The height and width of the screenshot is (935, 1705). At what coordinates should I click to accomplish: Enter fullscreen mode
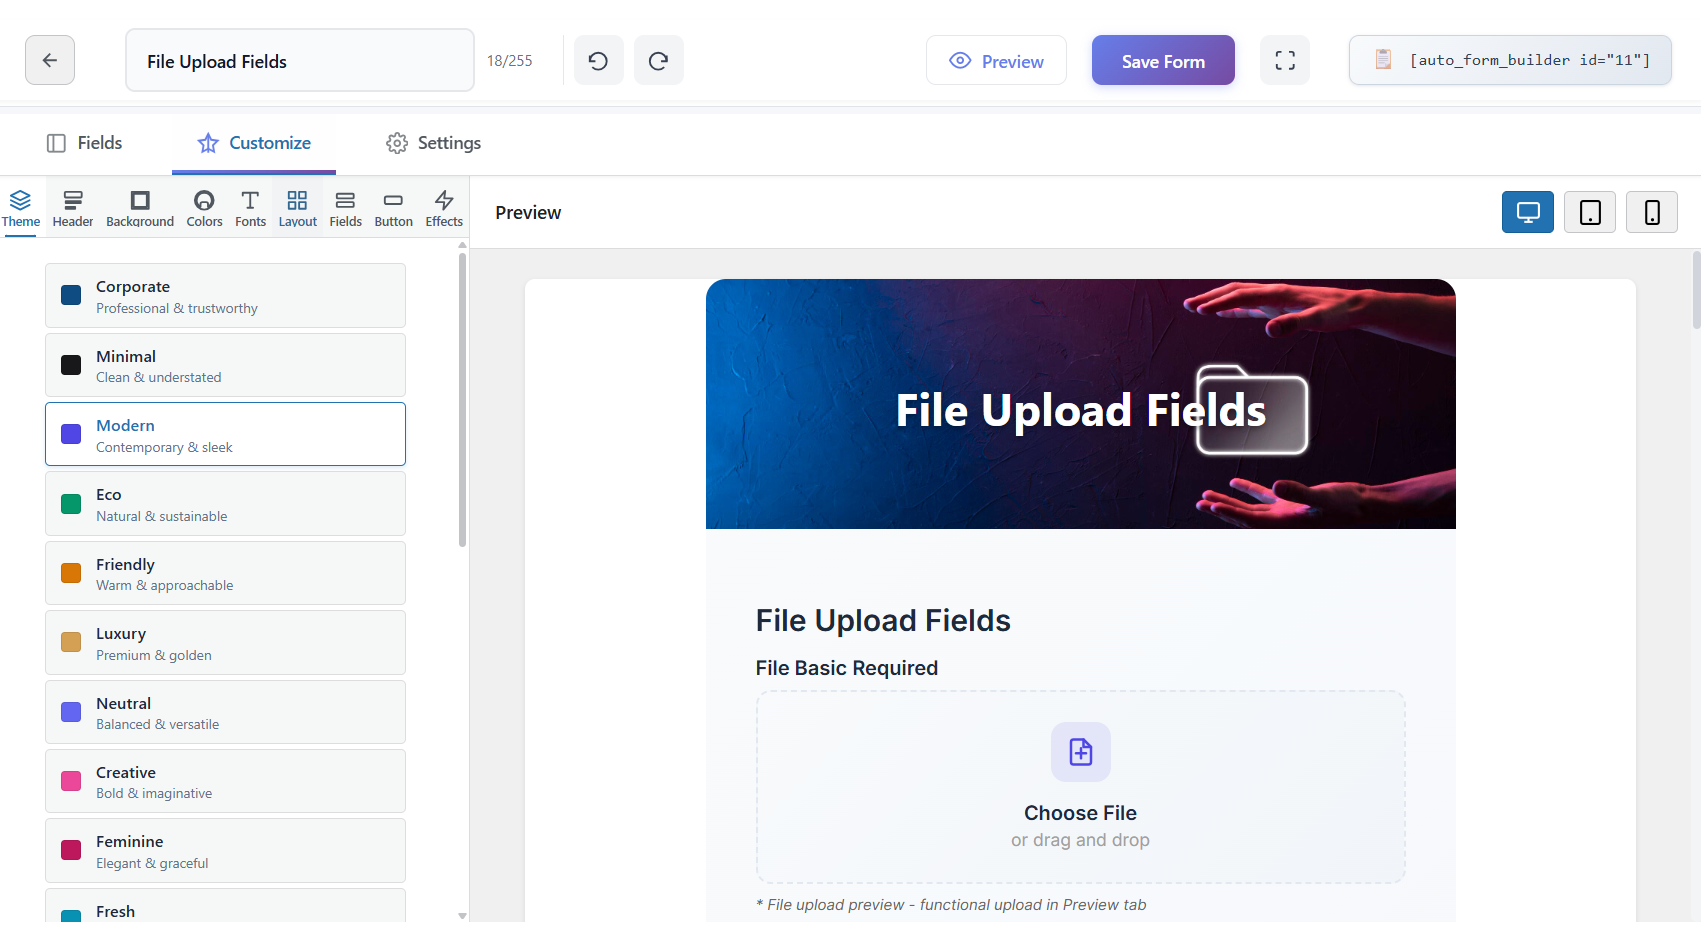1285,60
